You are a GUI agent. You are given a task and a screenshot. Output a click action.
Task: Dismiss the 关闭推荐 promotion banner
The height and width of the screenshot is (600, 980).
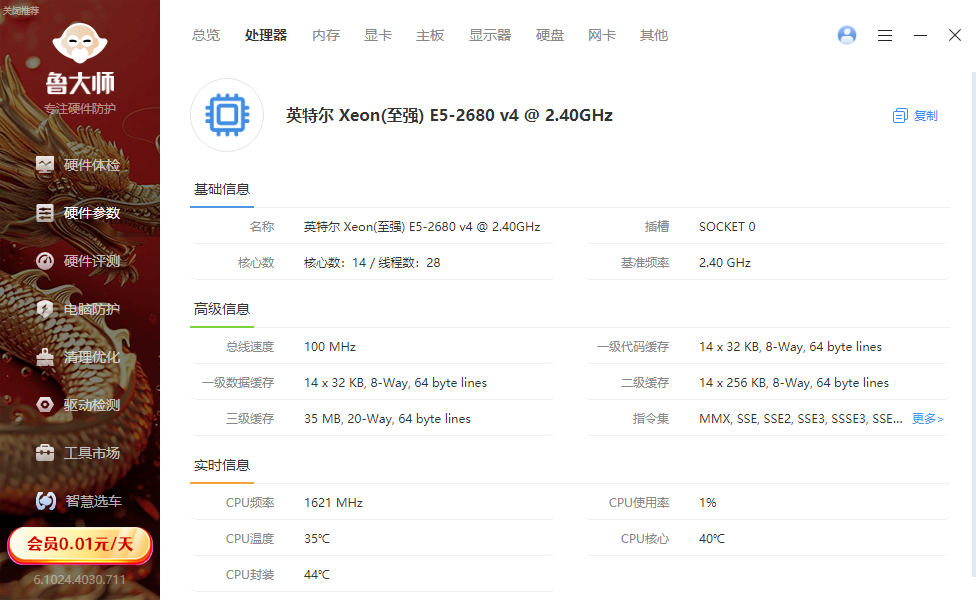(x=20, y=8)
